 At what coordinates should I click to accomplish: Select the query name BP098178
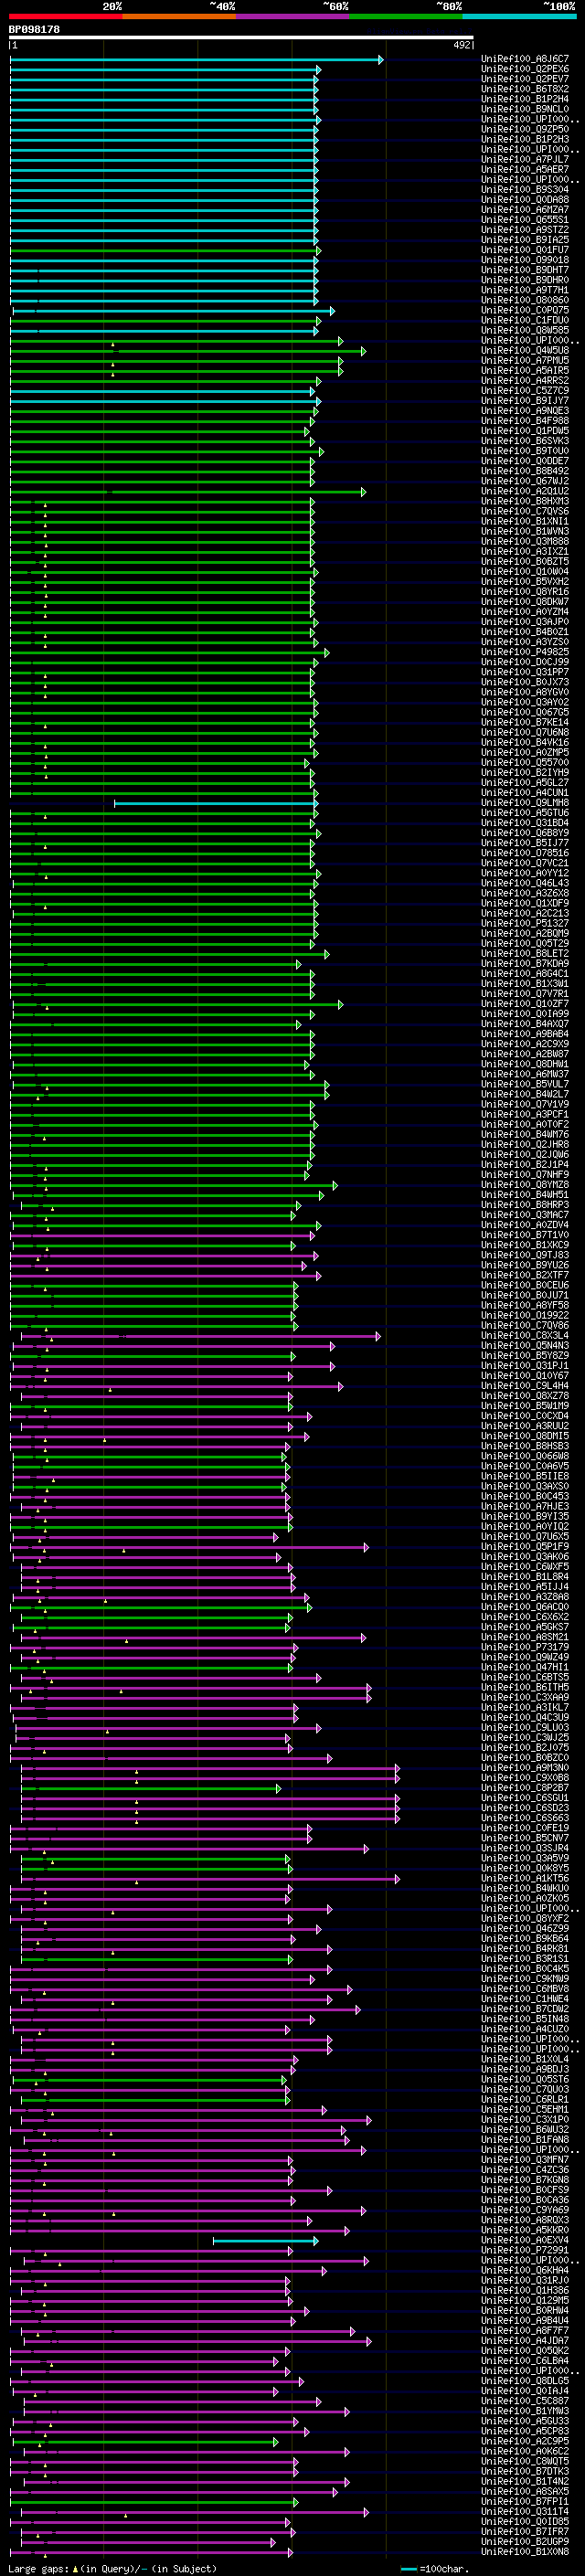pyautogui.click(x=34, y=30)
